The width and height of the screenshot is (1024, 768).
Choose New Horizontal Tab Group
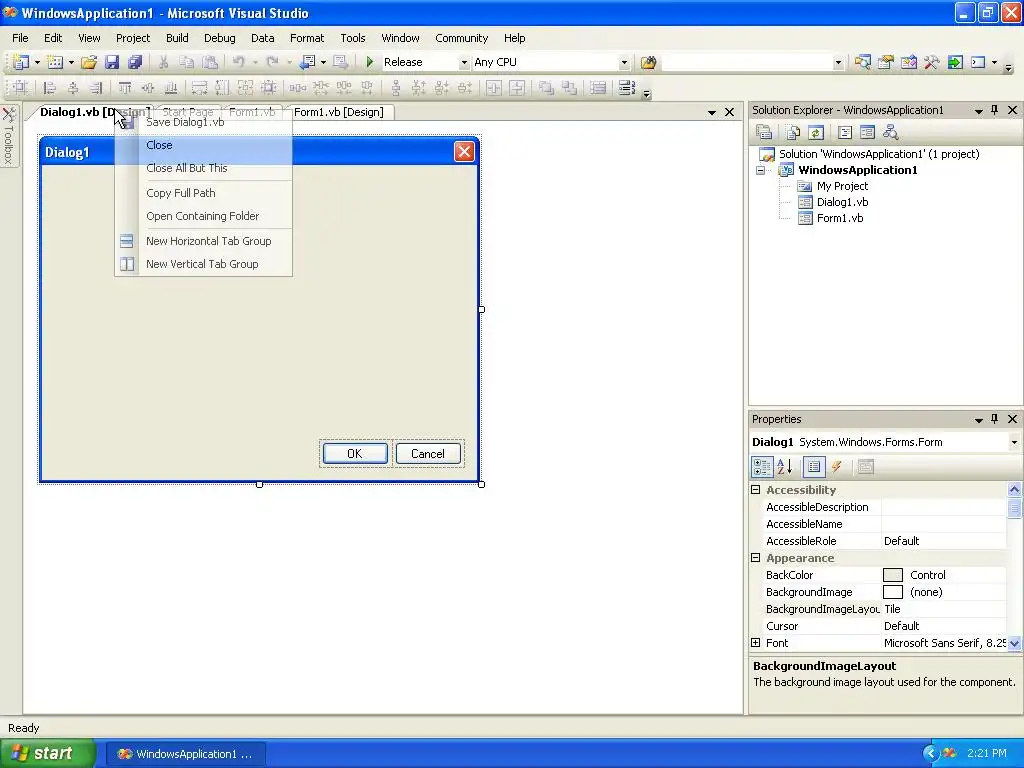(x=204, y=241)
